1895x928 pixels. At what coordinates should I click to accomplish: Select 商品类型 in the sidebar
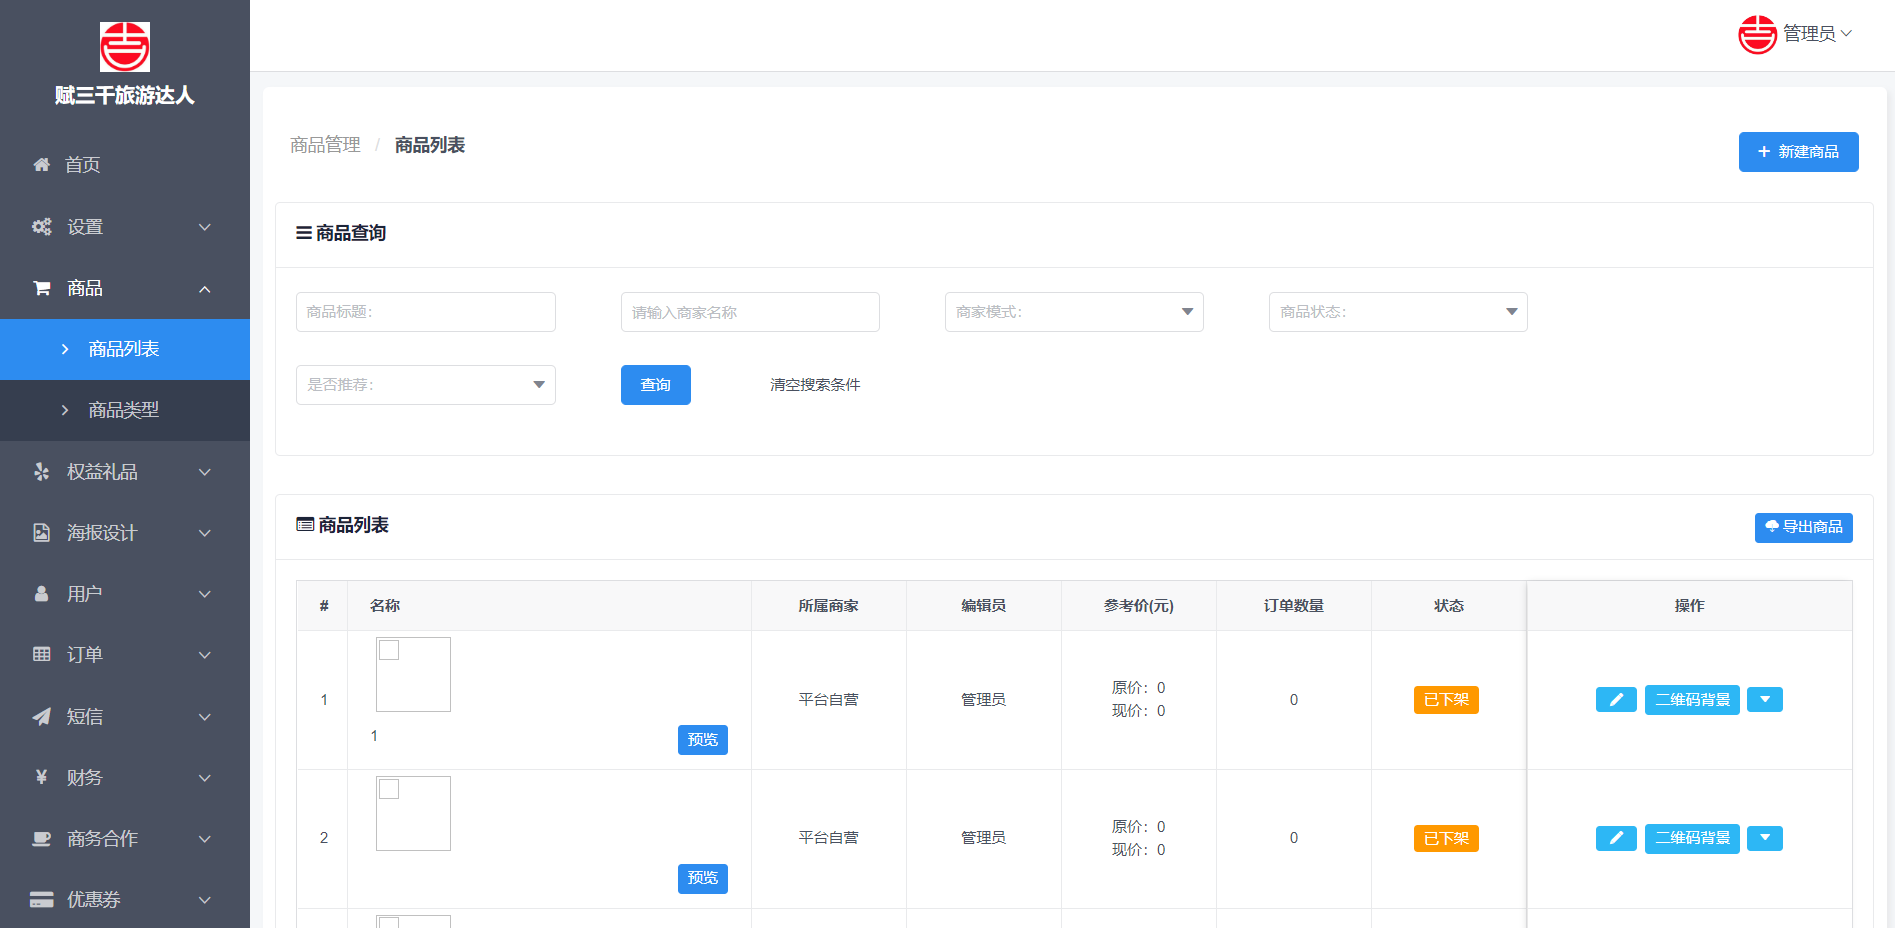click(125, 410)
